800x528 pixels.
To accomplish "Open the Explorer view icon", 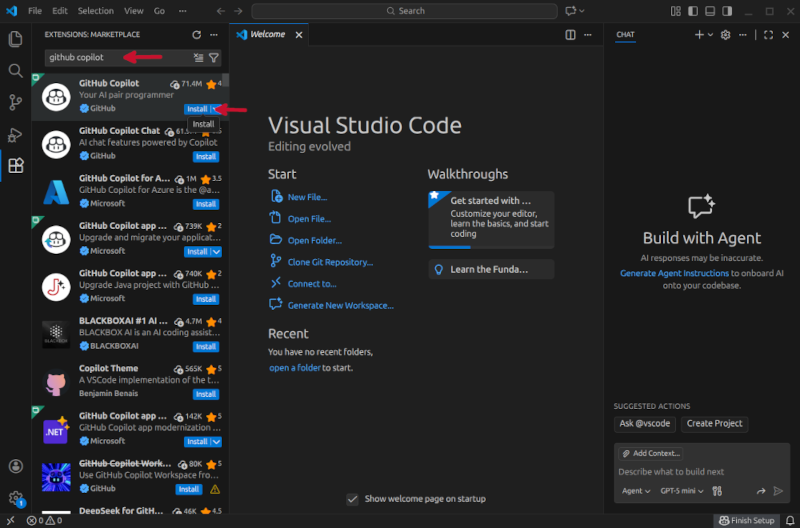I will click(15, 39).
